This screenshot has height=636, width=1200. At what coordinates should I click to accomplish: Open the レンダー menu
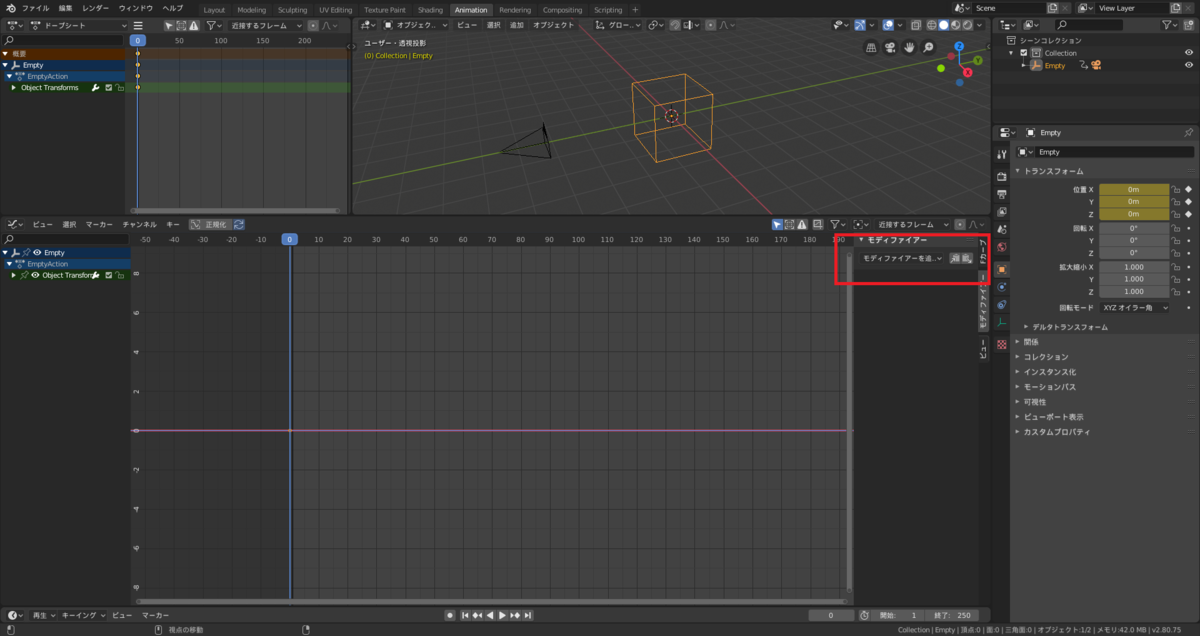(96, 8)
